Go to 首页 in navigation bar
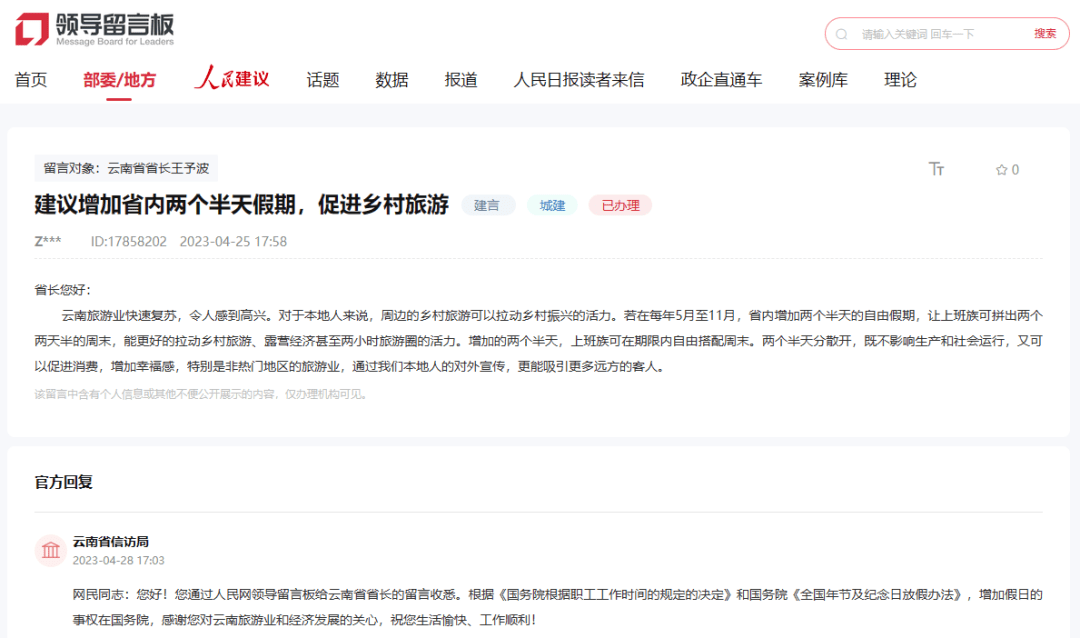Screen dimensions: 1080x638 (x=31, y=80)
